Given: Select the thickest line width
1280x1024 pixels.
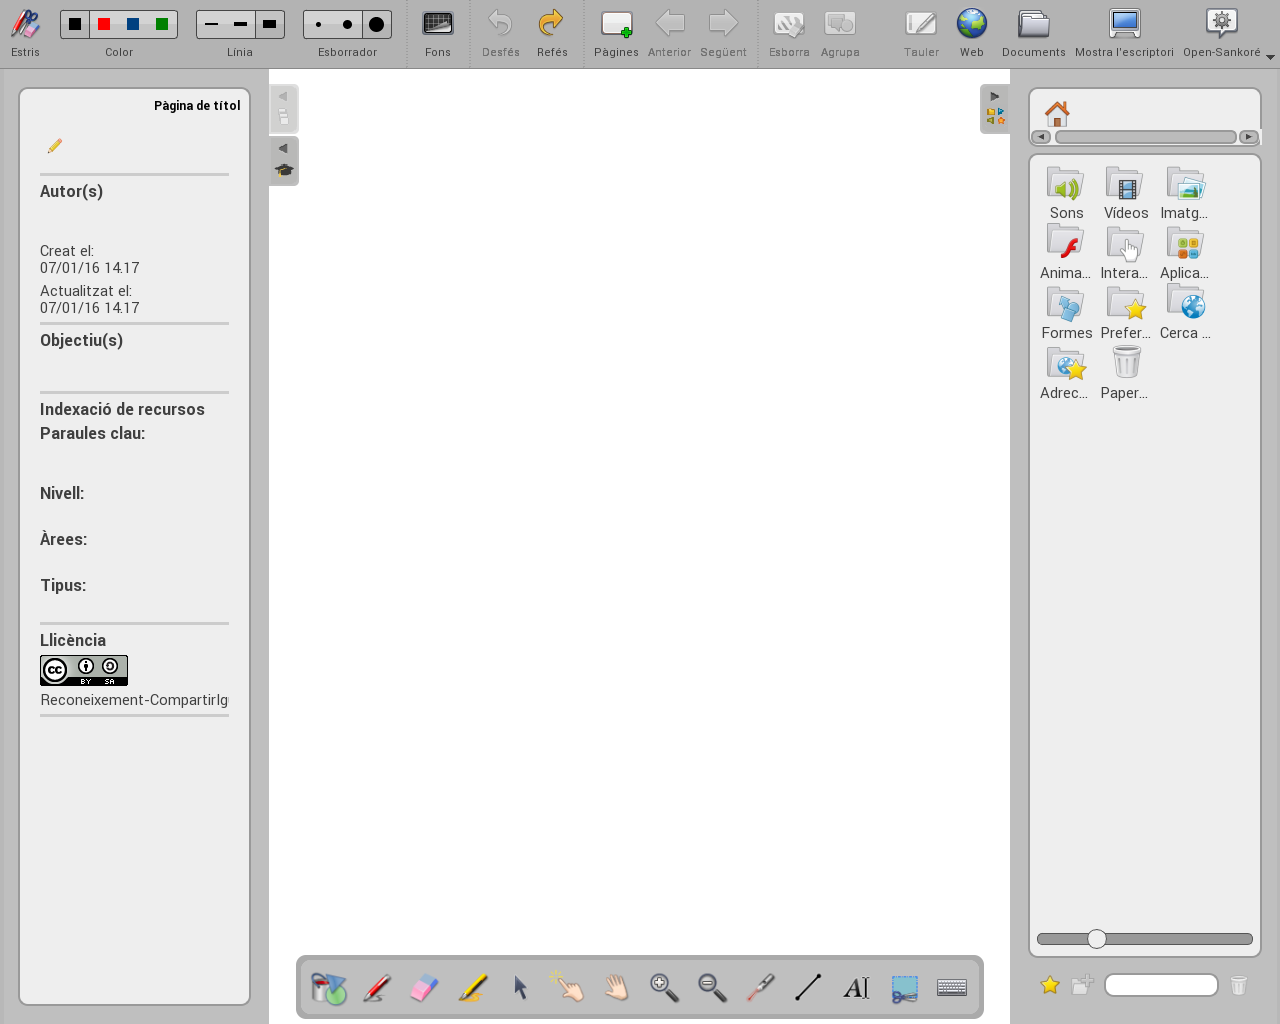Looking at the screenshot, I should [269, 24].
